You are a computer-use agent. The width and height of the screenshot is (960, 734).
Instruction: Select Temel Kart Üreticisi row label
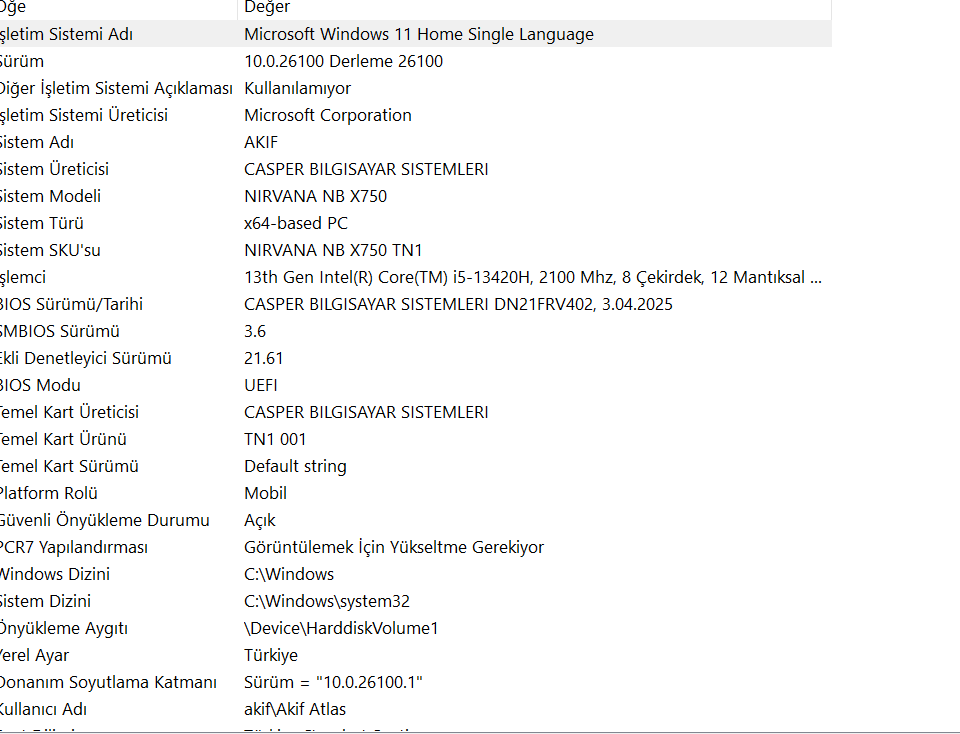pos(69,412)
